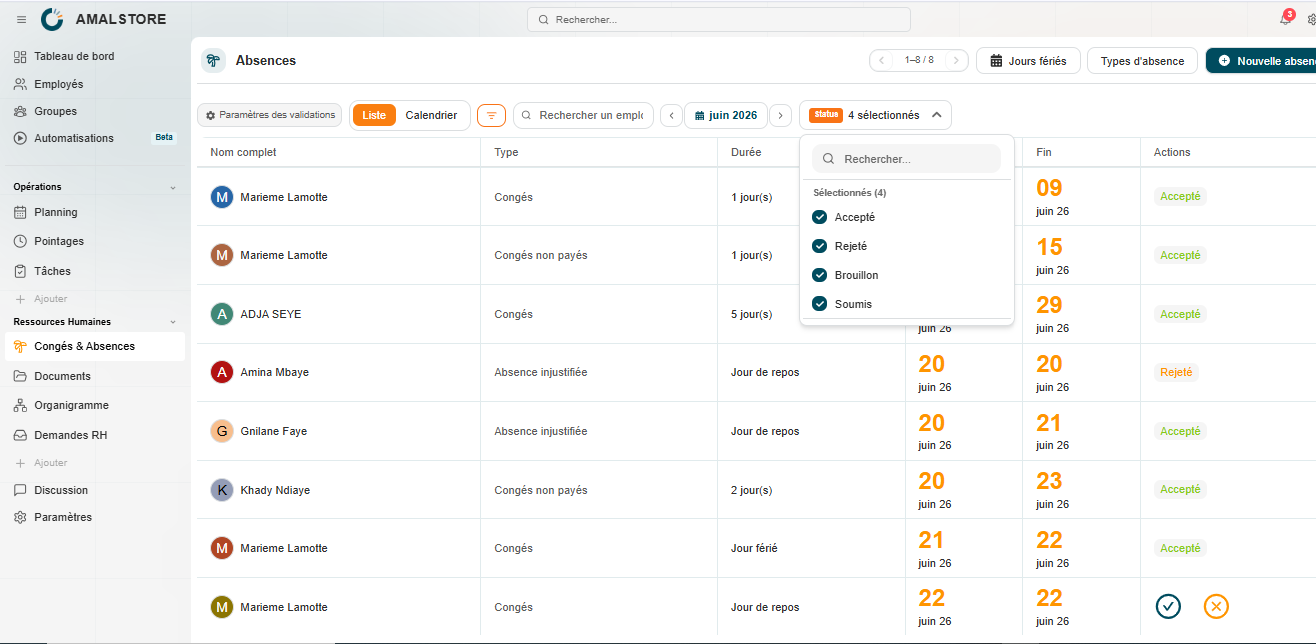Image resolution: width=1316 pixels, height=644 pixels.
Task: Collapse the Ressources Humaines sidebar section
Action: [172, 322]
